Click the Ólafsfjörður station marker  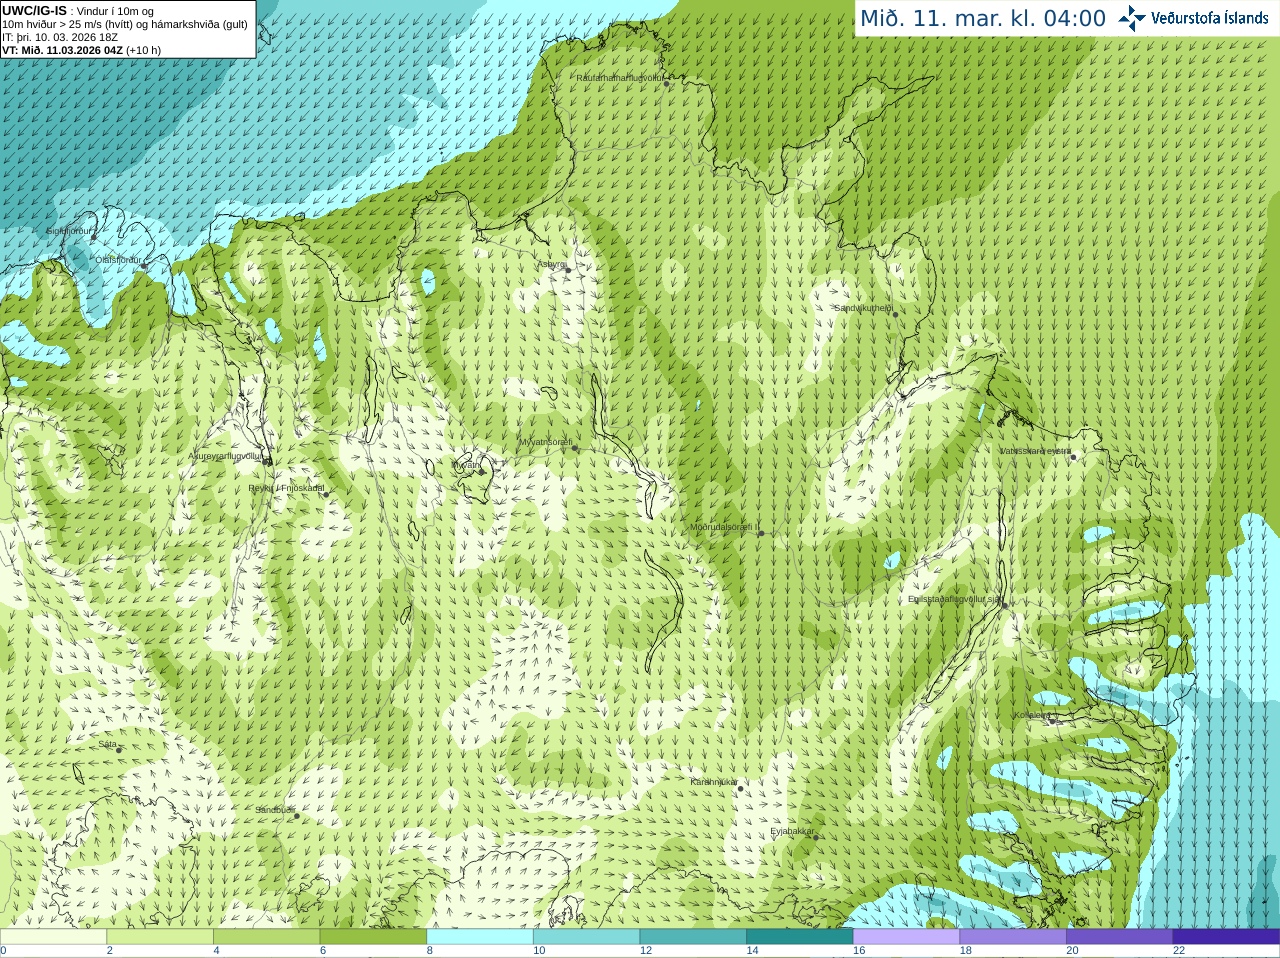143,266
